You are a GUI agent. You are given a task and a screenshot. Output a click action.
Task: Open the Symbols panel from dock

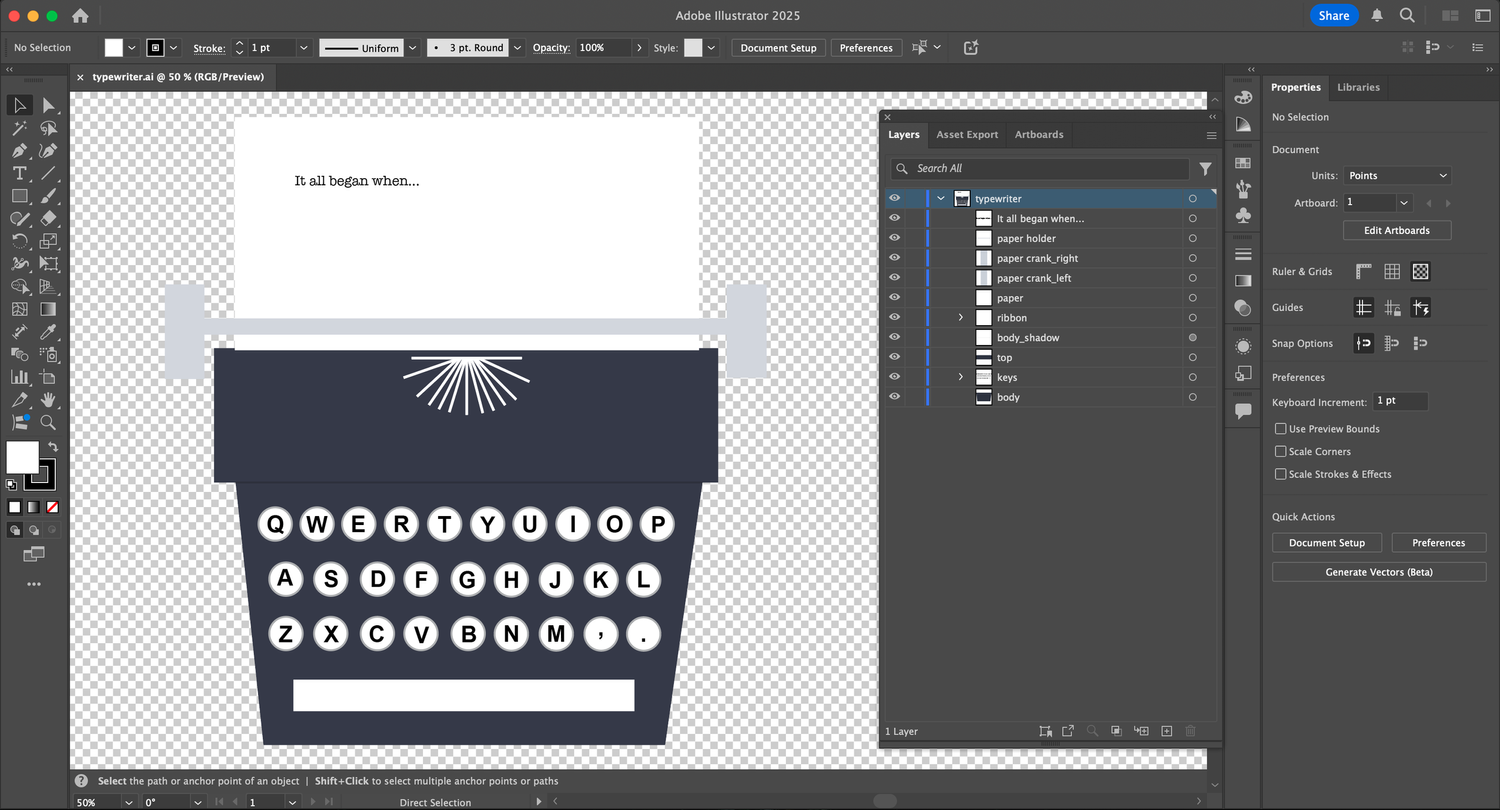[x=1243, y=215]
